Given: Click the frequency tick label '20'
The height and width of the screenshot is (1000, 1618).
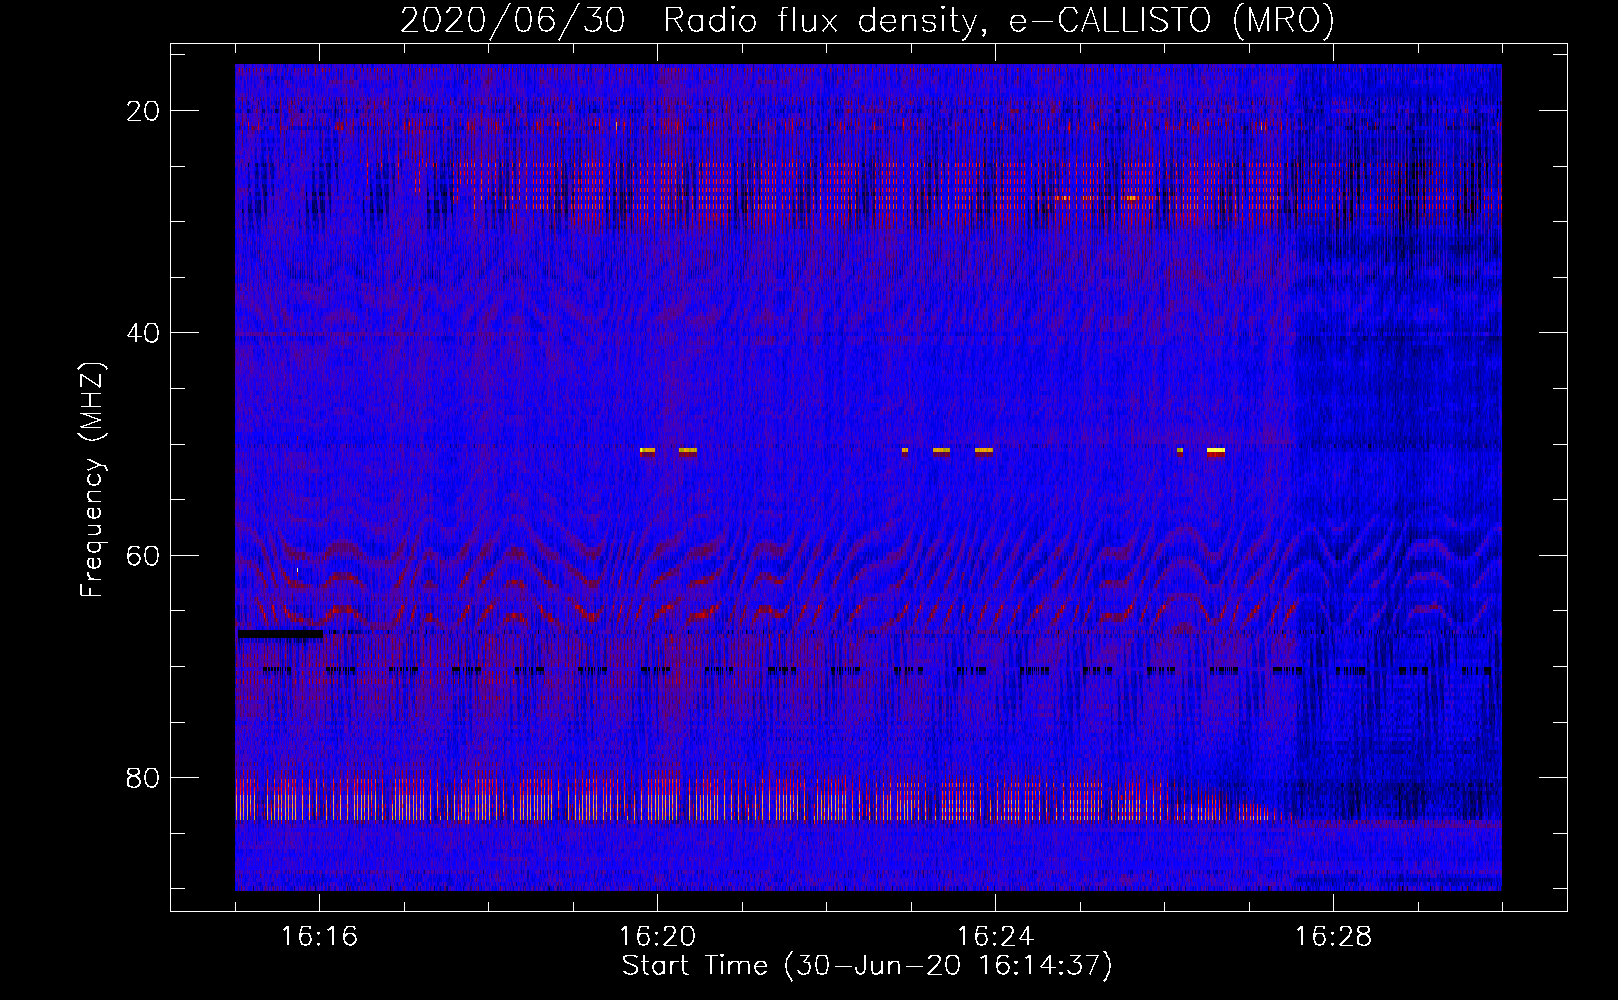Looking at the screenshot, I should pyautogui.click(x=143, y=111).
